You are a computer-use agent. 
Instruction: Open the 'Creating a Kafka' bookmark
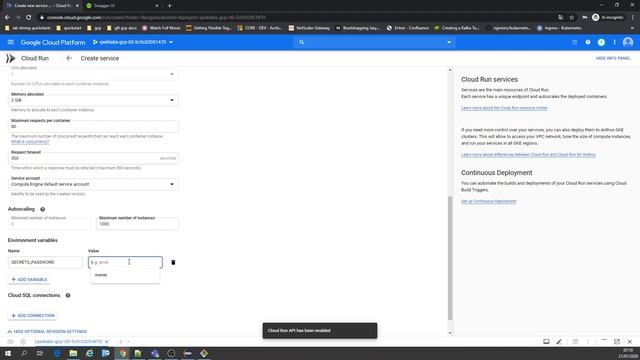point(456,28)
